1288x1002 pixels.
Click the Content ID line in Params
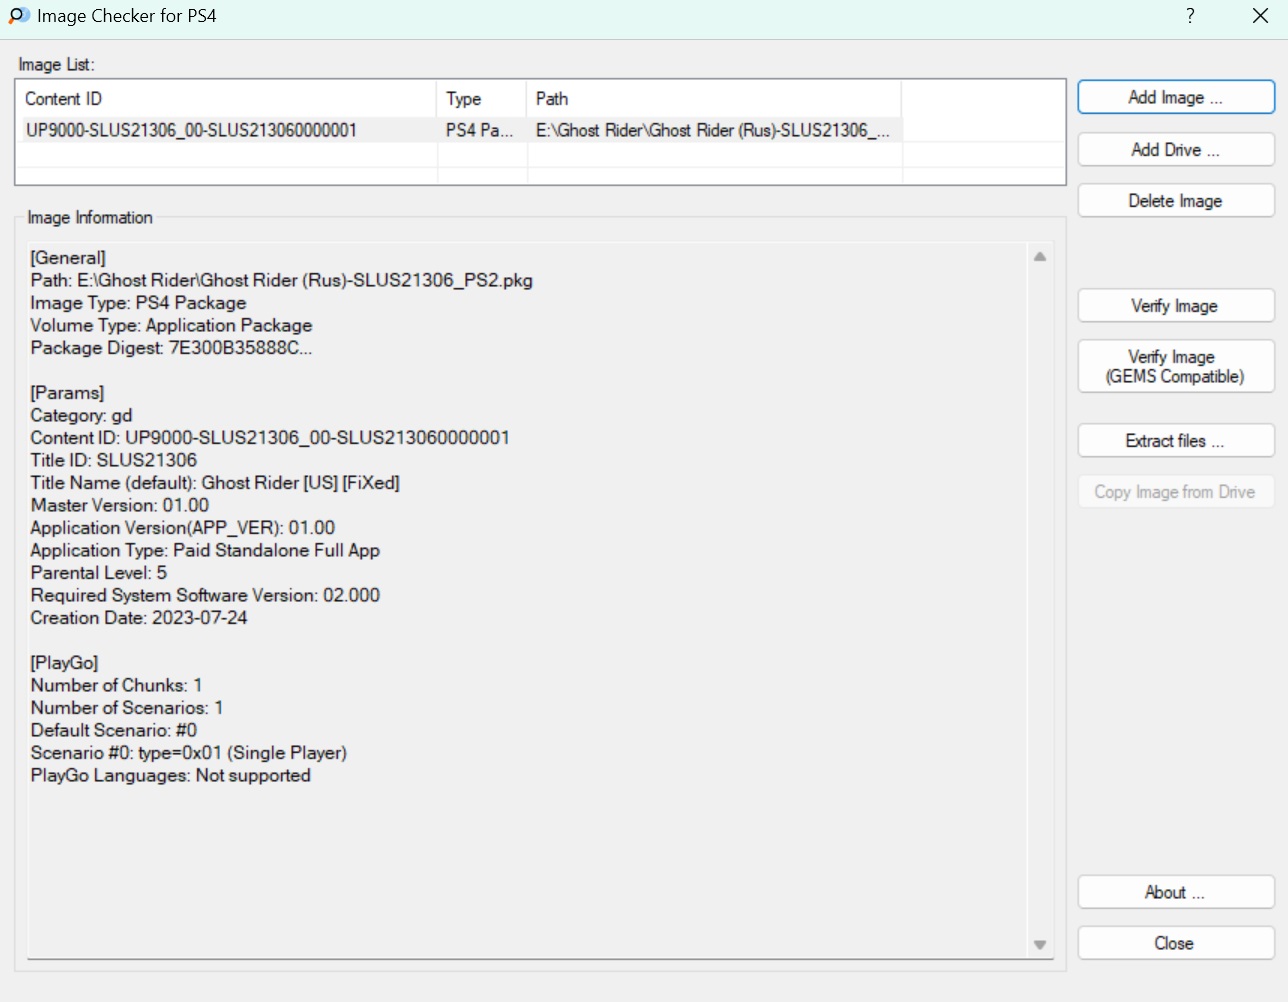click(270, 438)
